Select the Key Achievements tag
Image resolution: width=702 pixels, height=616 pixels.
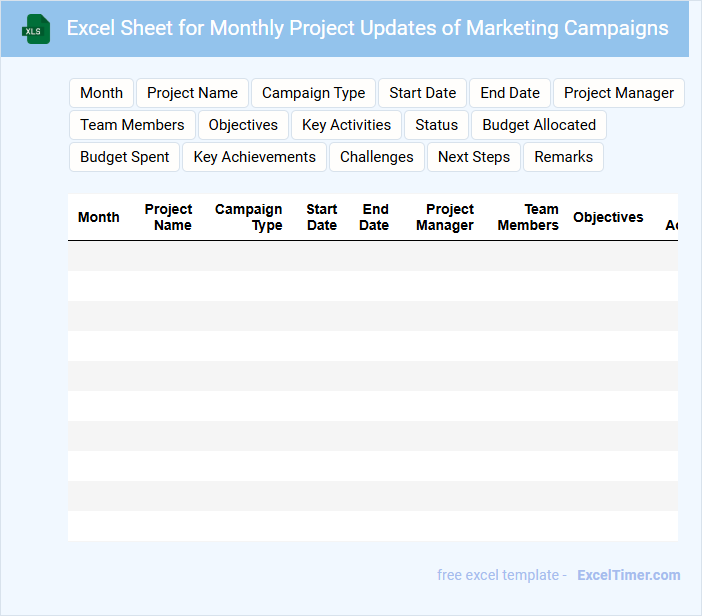point(254,157)
